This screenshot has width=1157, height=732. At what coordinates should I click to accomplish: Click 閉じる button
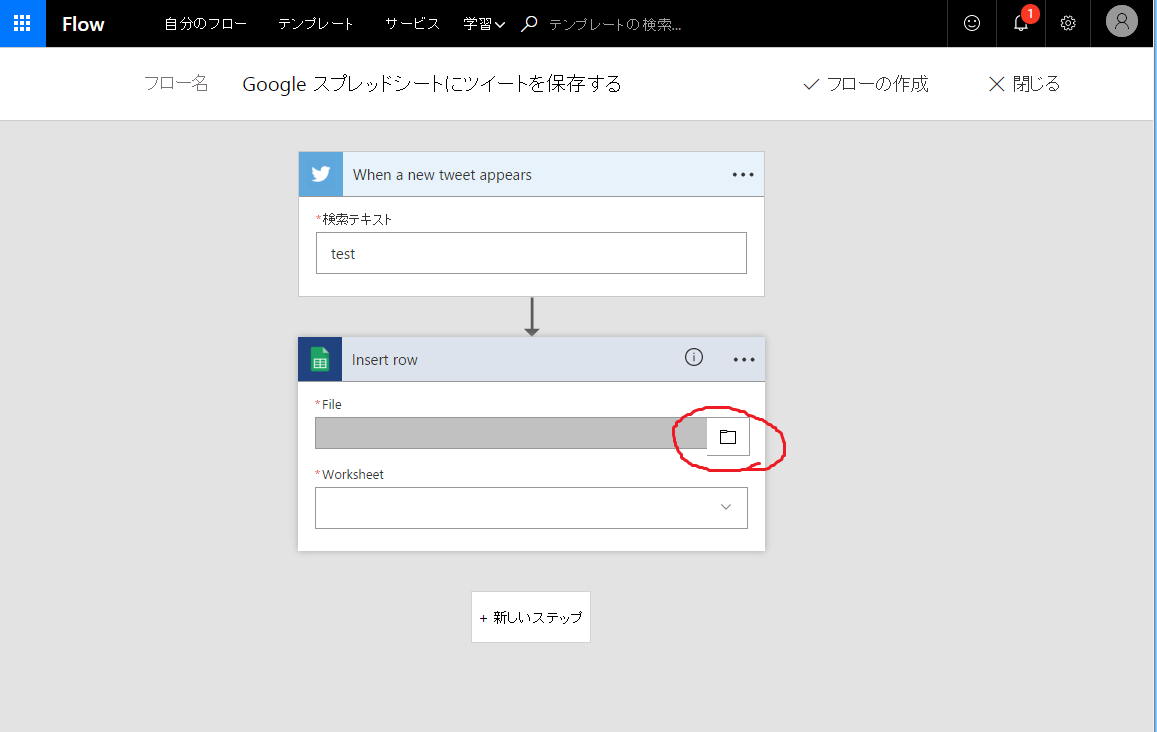(1024, 84)
